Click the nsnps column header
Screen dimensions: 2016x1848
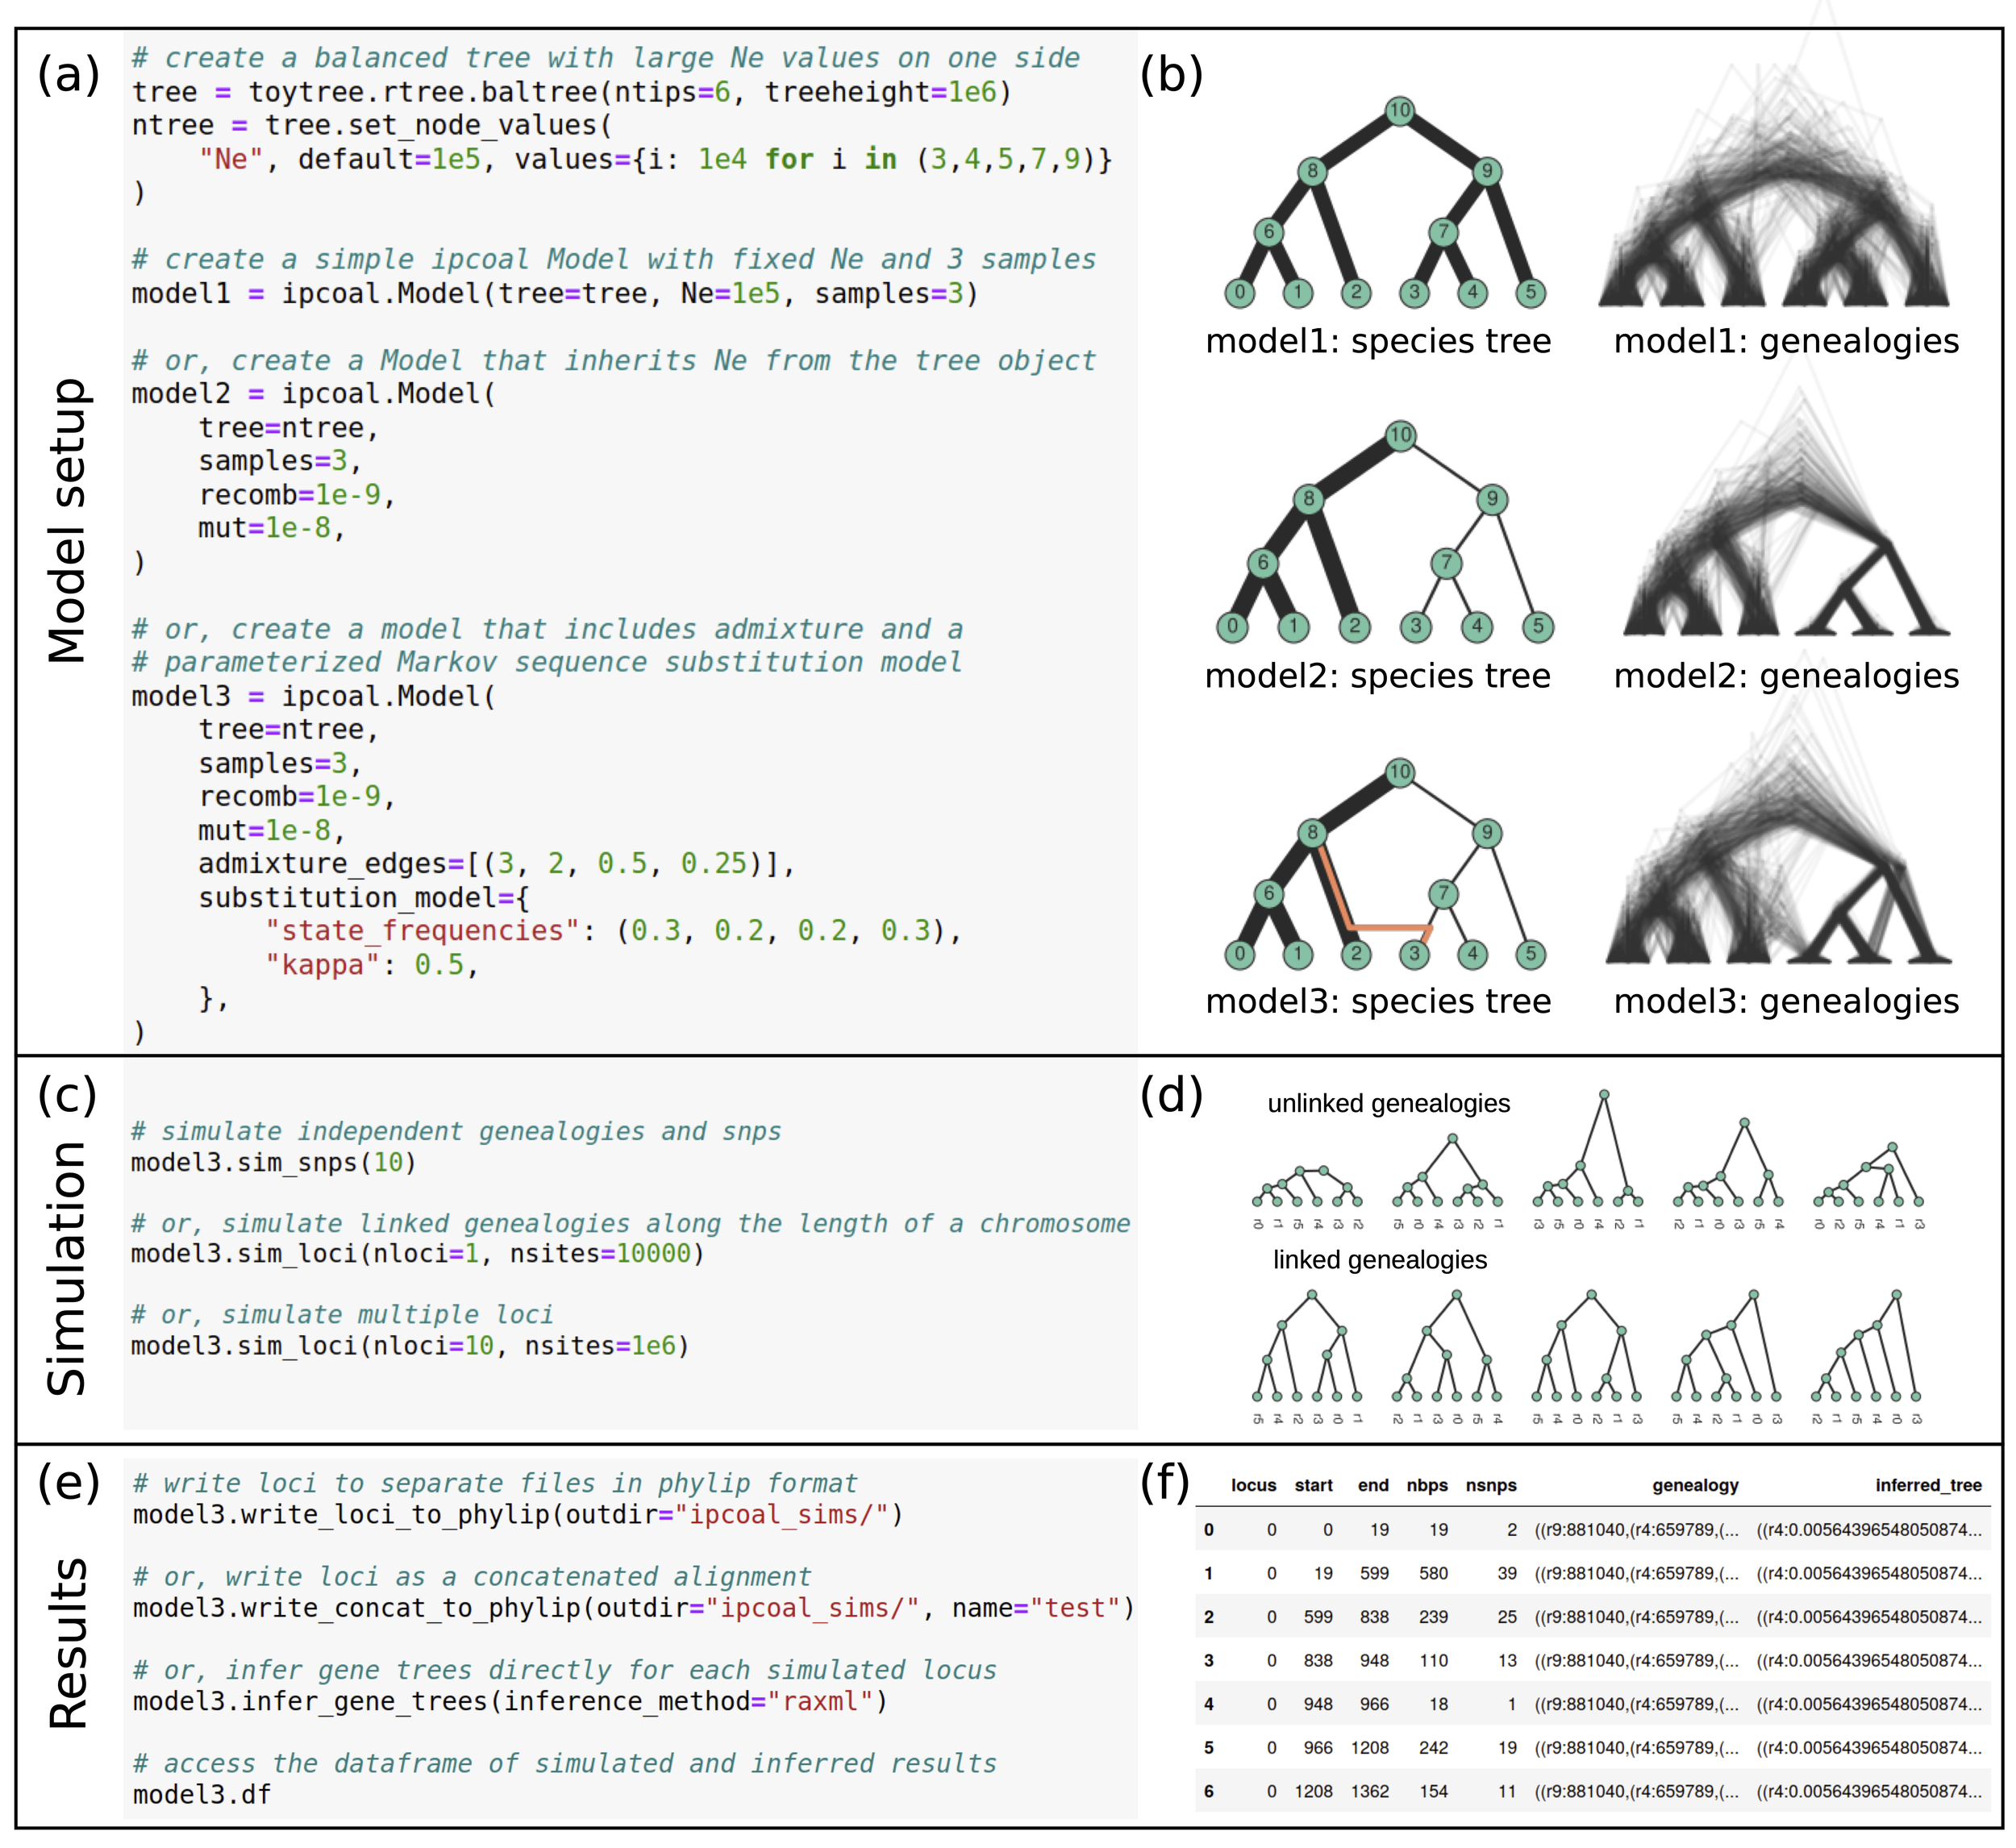[1490, 1485]
